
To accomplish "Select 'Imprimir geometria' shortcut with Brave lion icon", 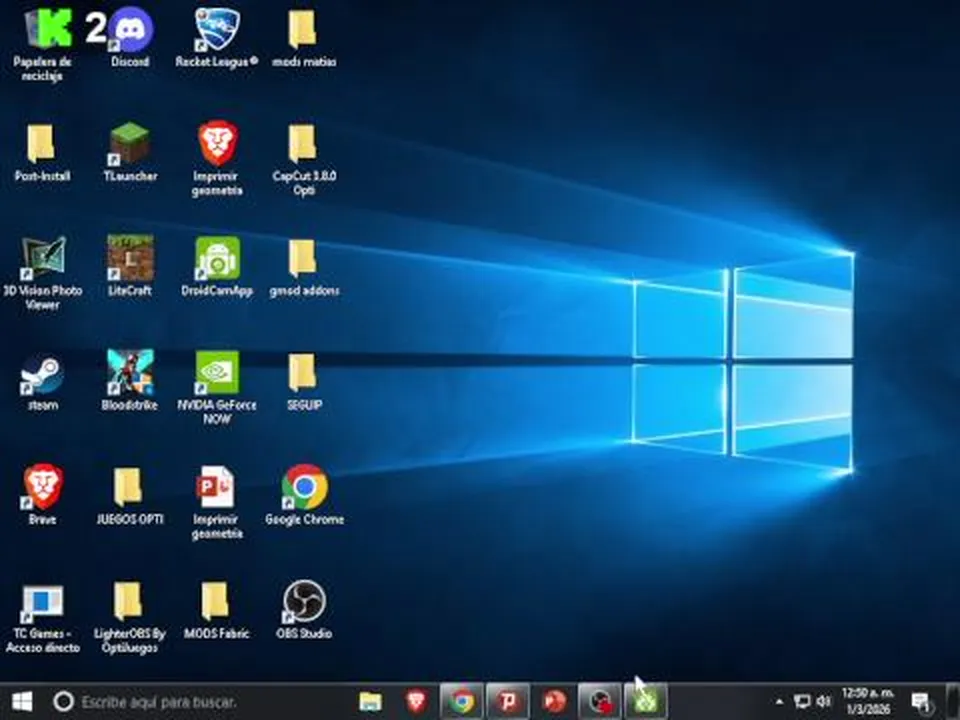I will tap(217, 159).
